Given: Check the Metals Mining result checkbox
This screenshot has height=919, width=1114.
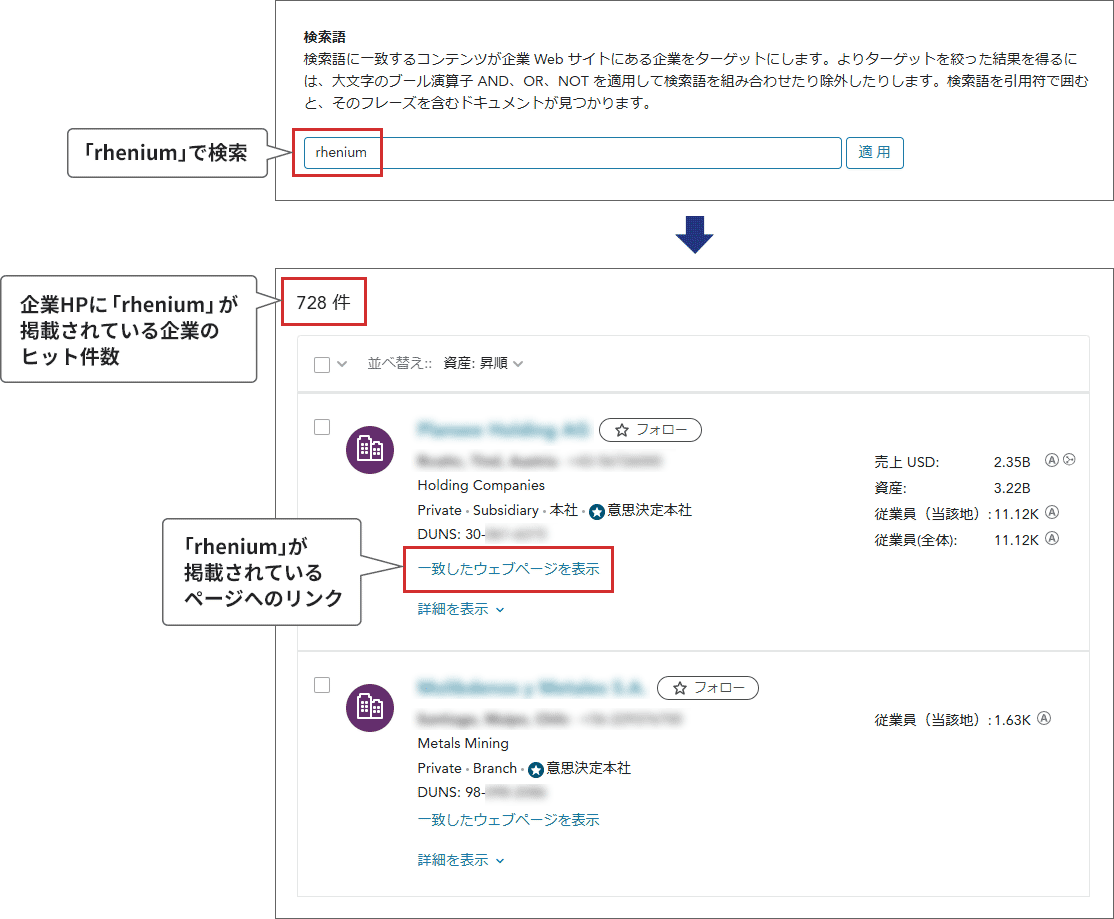Looking at the screenshot, I should click(322, 685).
